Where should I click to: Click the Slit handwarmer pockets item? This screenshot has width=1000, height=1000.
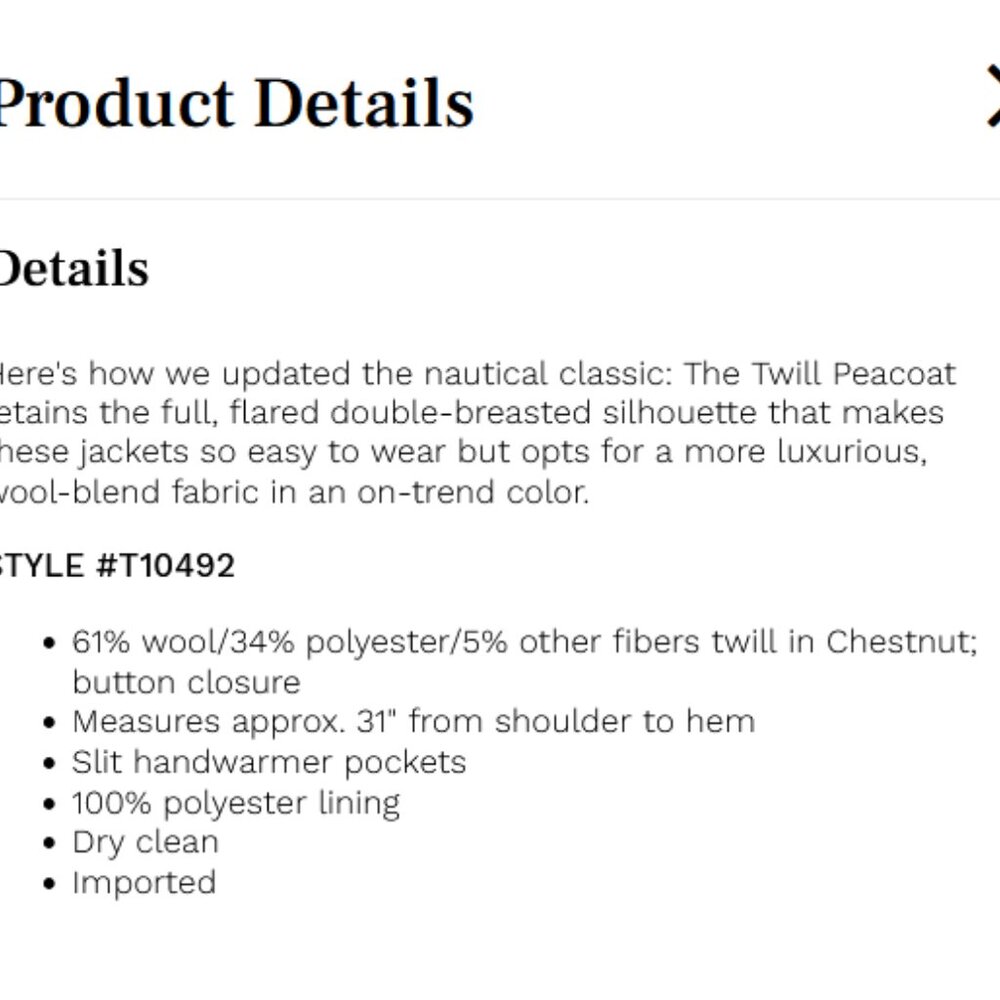[x=268, y=762]
